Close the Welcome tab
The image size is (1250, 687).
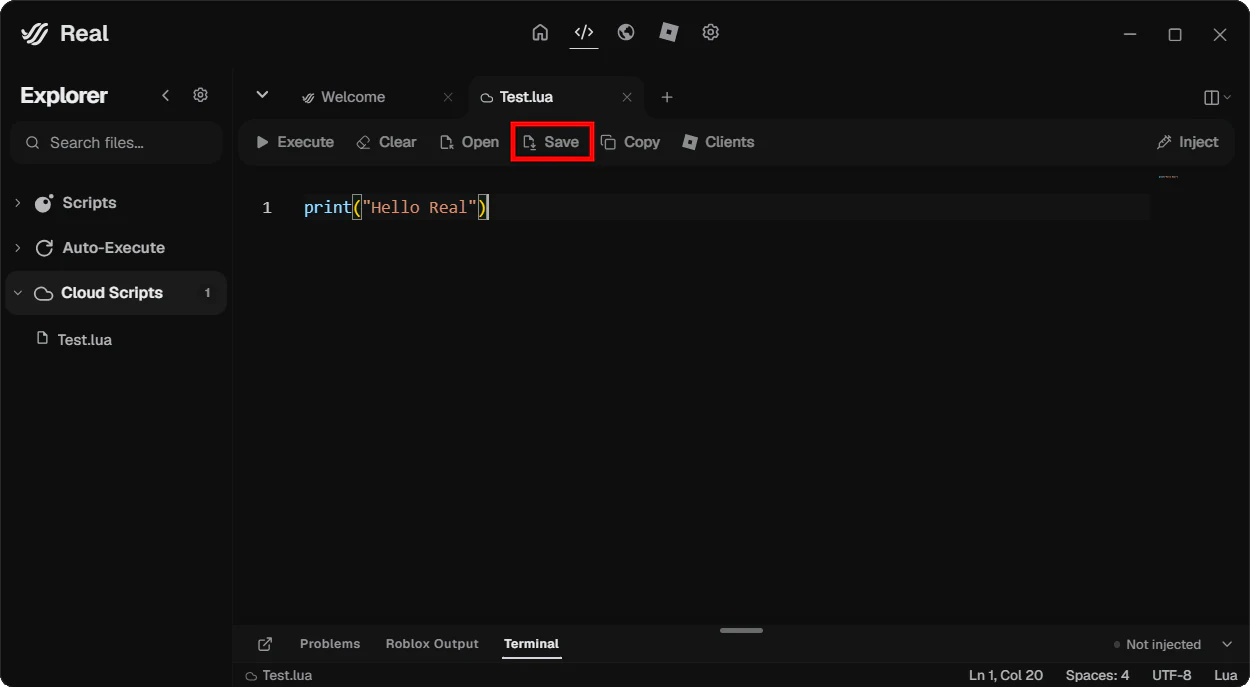tap(448, 97)
